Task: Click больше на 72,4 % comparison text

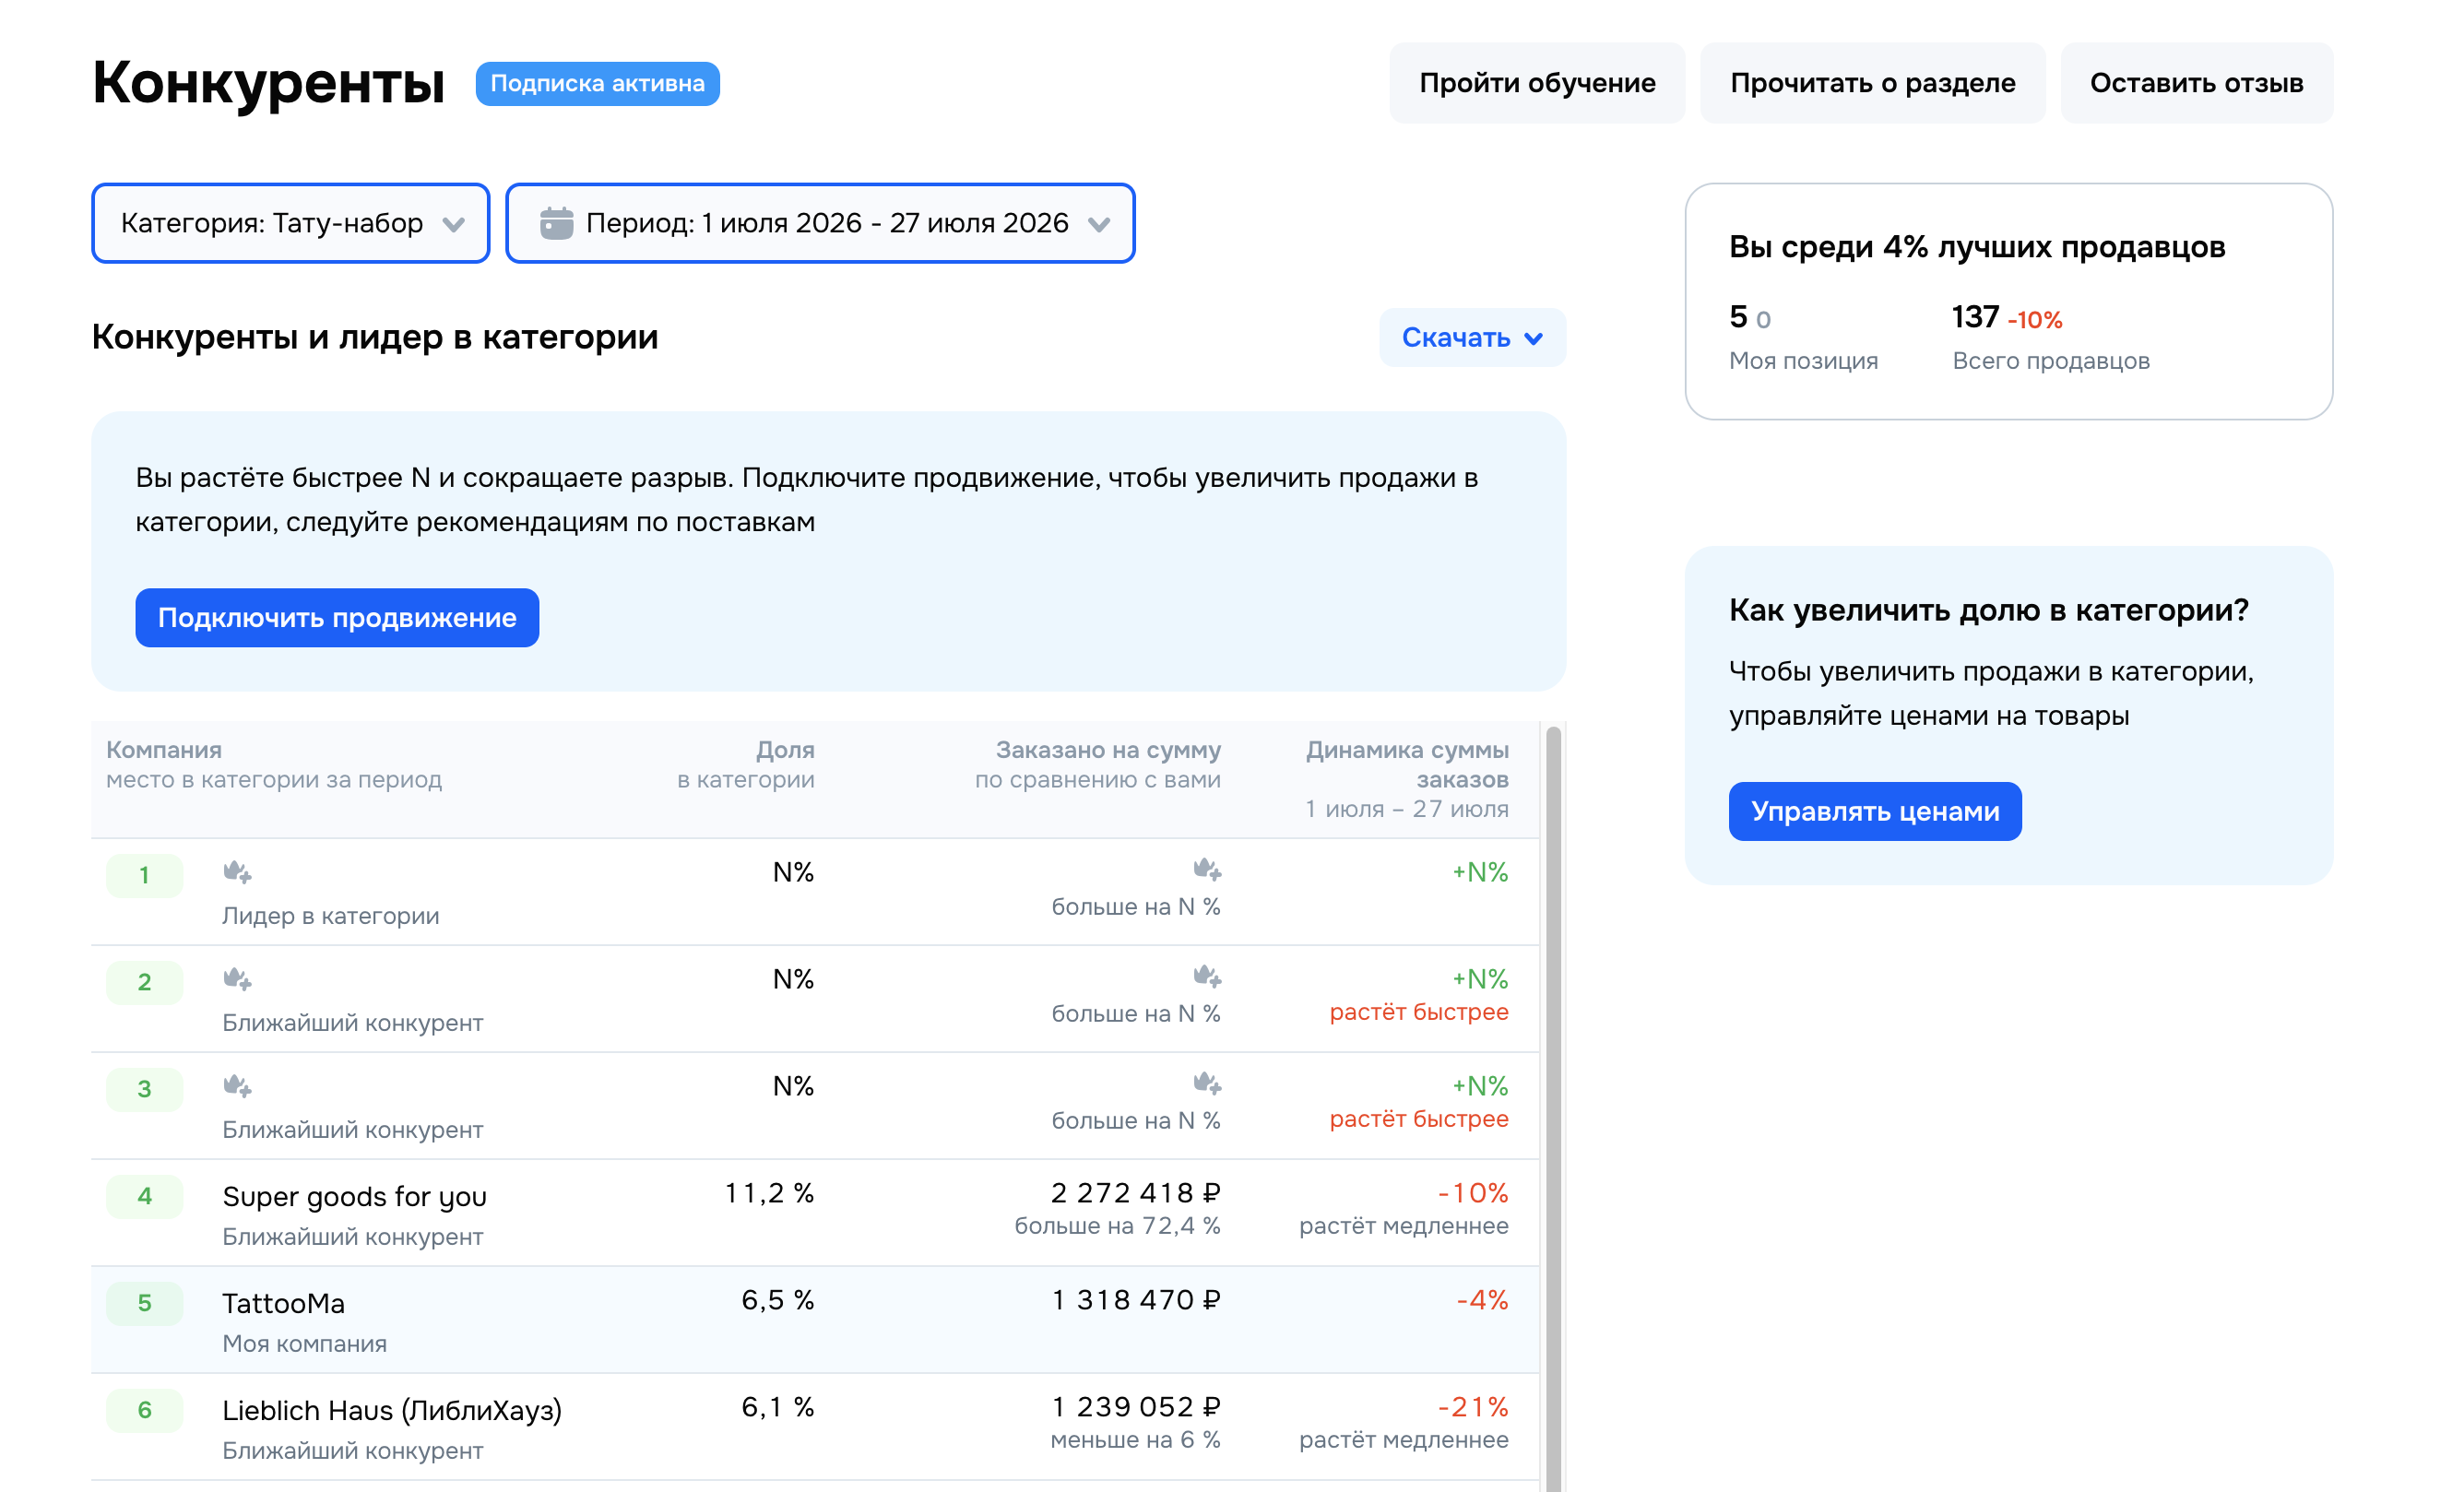Action: (1117, 1226)
